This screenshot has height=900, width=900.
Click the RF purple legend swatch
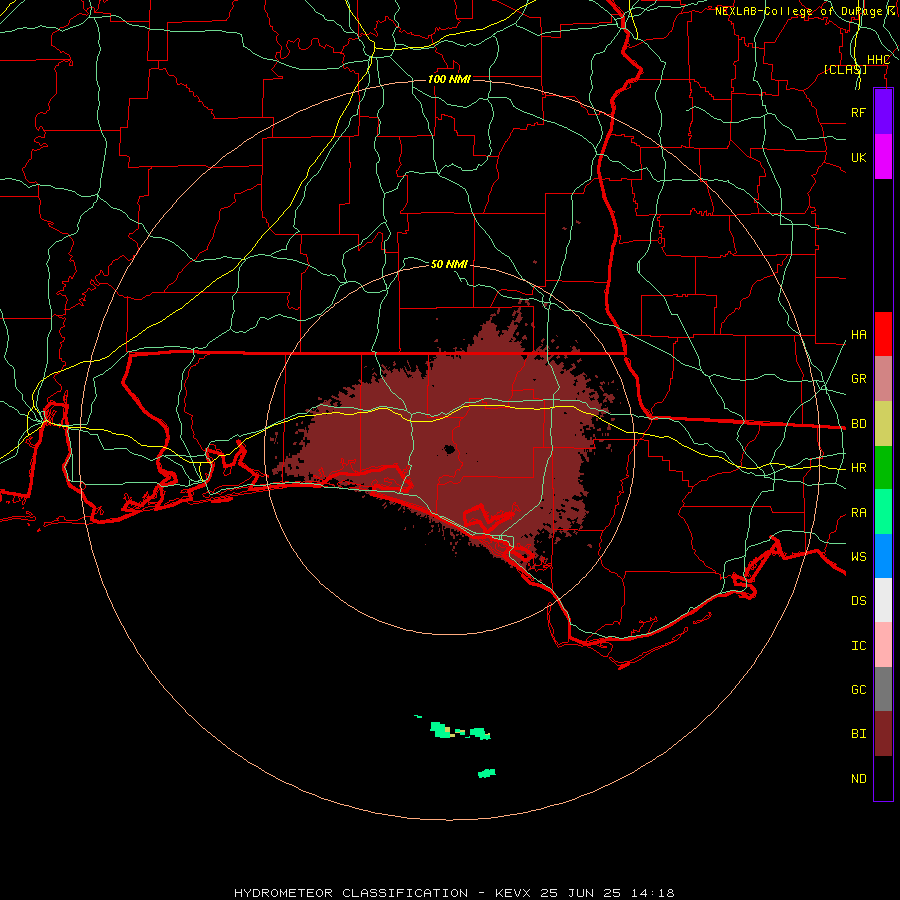883,112
